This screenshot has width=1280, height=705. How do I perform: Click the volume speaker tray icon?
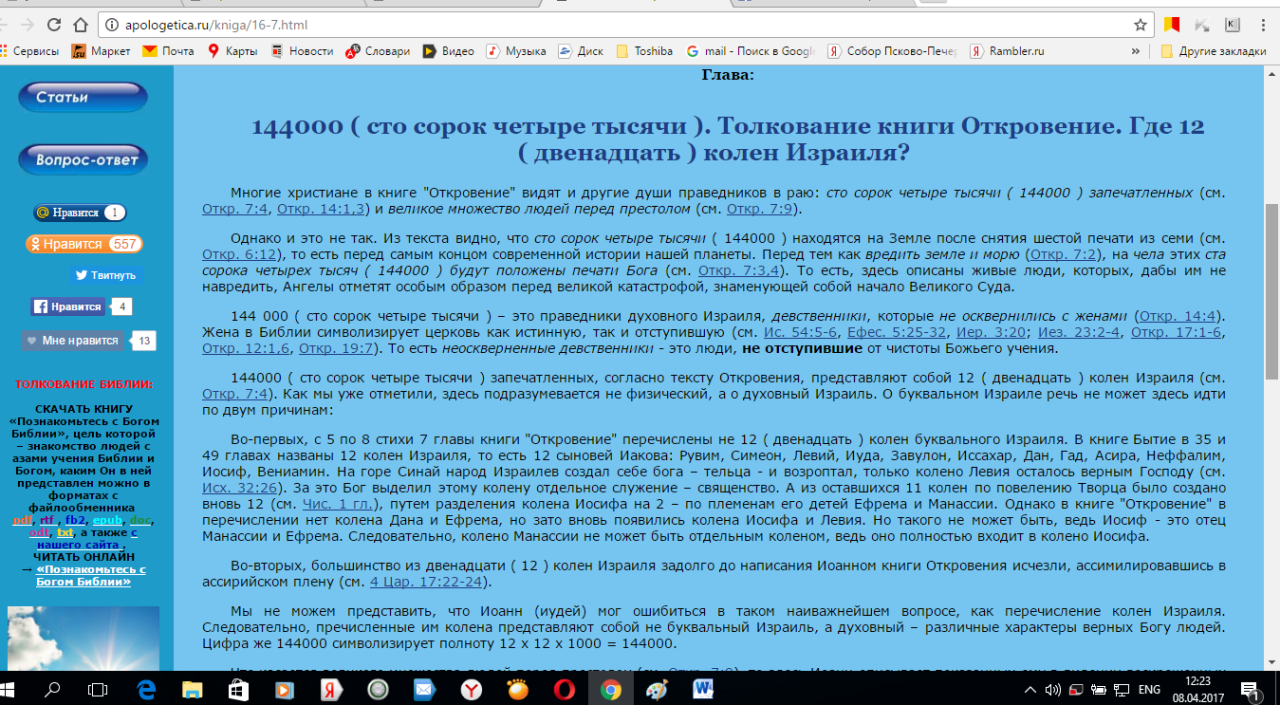[x=1052, y=689]
